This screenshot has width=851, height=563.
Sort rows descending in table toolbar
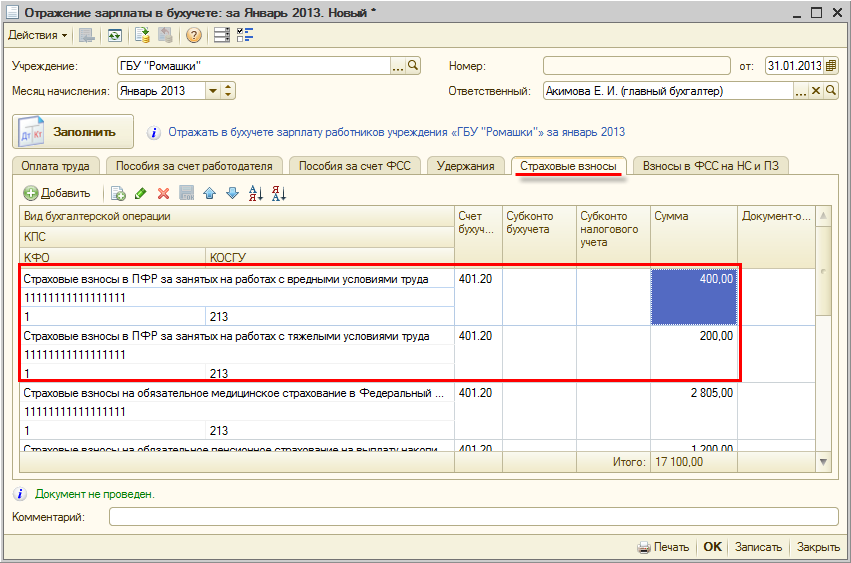279,193
